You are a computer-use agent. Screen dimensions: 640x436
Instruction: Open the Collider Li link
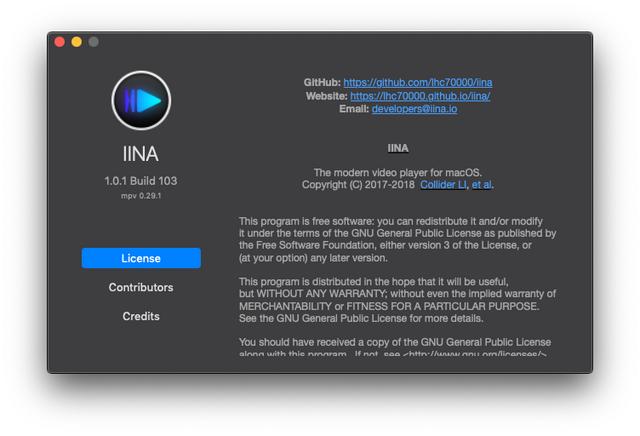pyautogui.click(x=443, y=185)
